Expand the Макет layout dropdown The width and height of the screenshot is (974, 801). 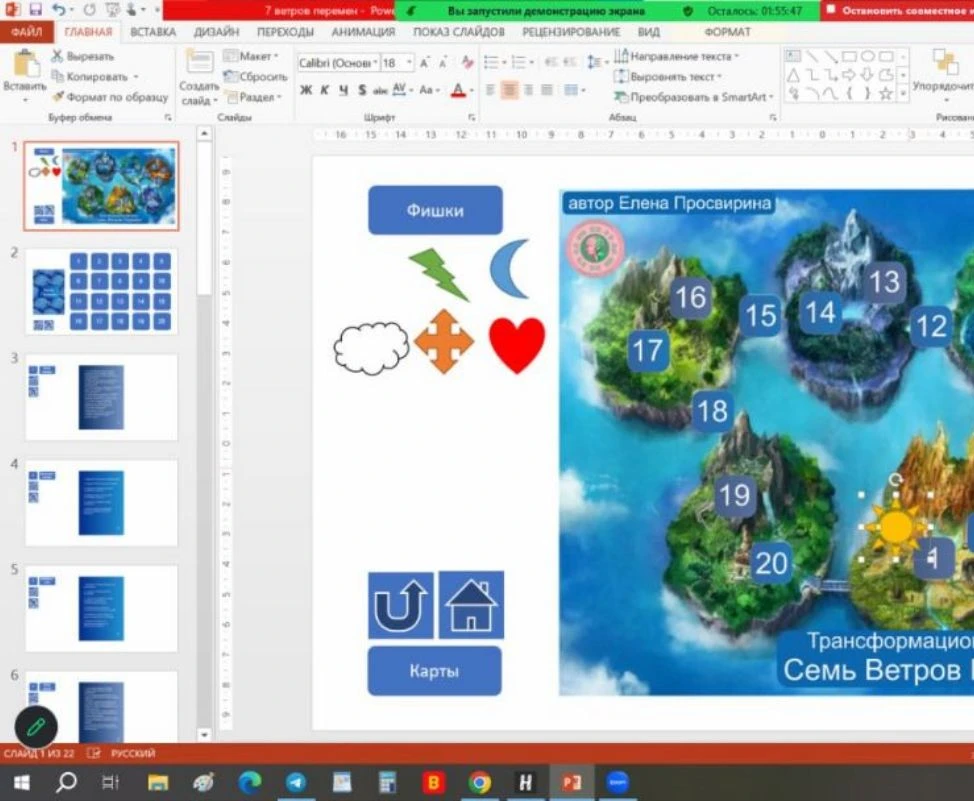point(252,57)
